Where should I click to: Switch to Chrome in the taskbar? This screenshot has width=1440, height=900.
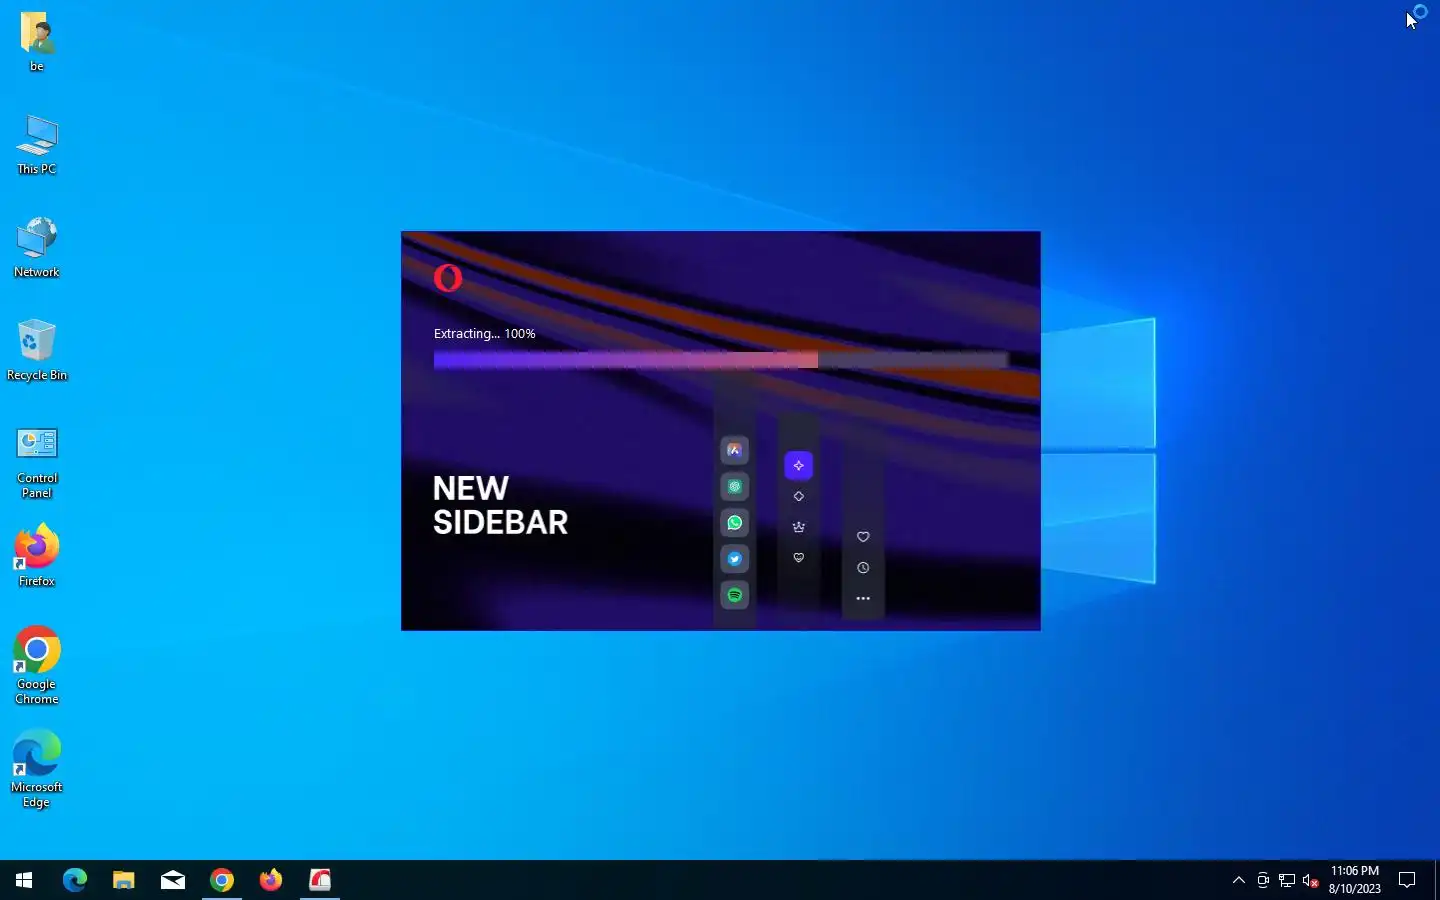coord(222,880)
